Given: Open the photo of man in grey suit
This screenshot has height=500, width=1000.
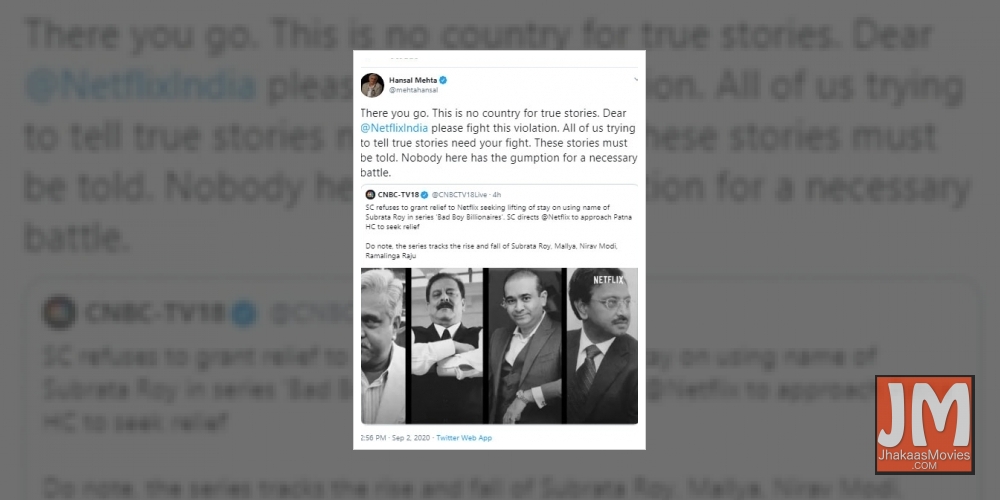Looking at the screenshot, I should pos(526,346).
